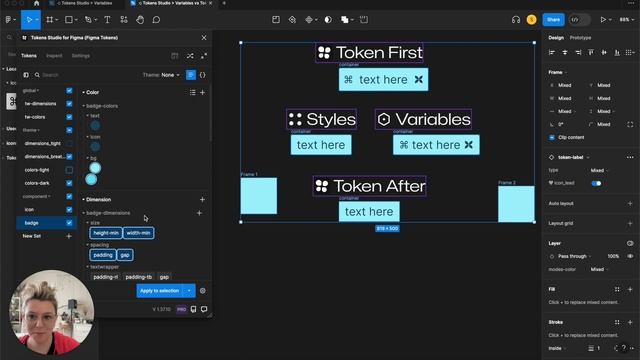Collapse the token sets sidebar icon

(x=26, y=75)
